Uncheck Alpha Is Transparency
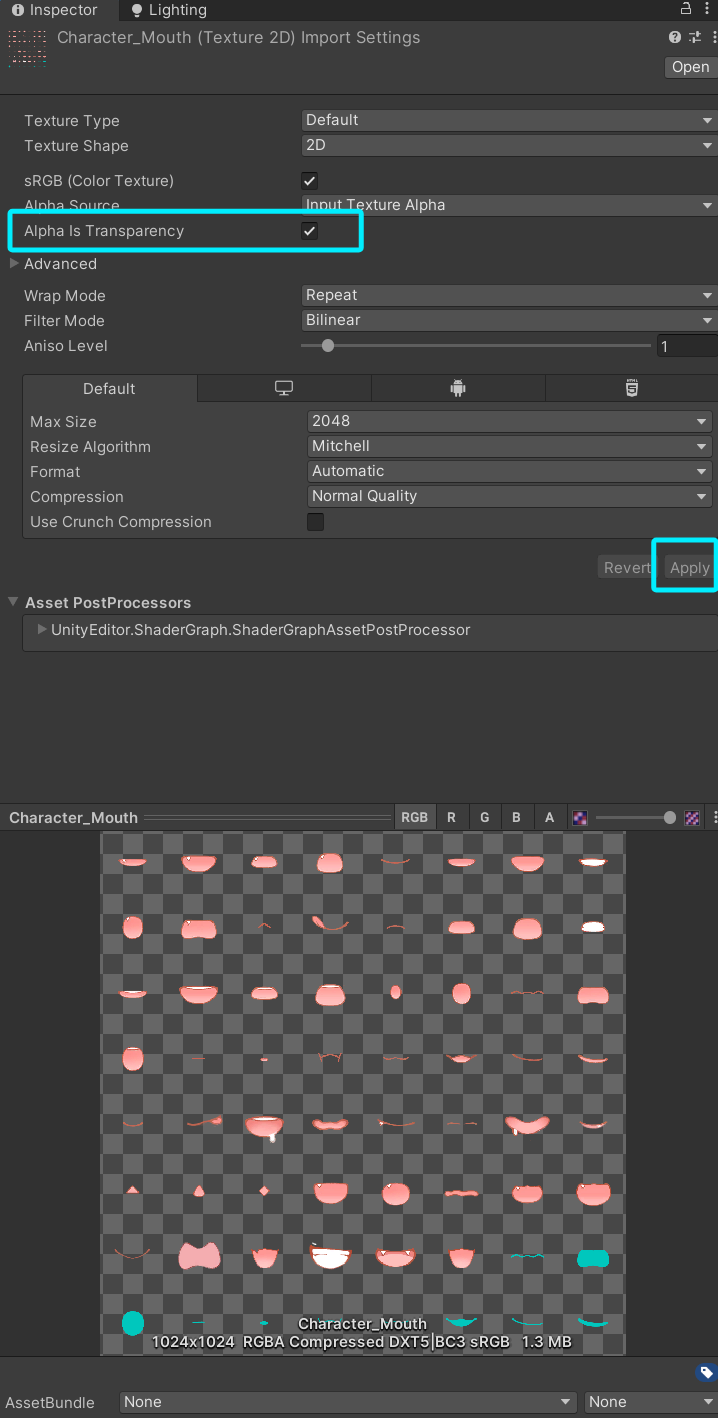The height and width of the screenshot is (1418, 718). tap(310, 231)
